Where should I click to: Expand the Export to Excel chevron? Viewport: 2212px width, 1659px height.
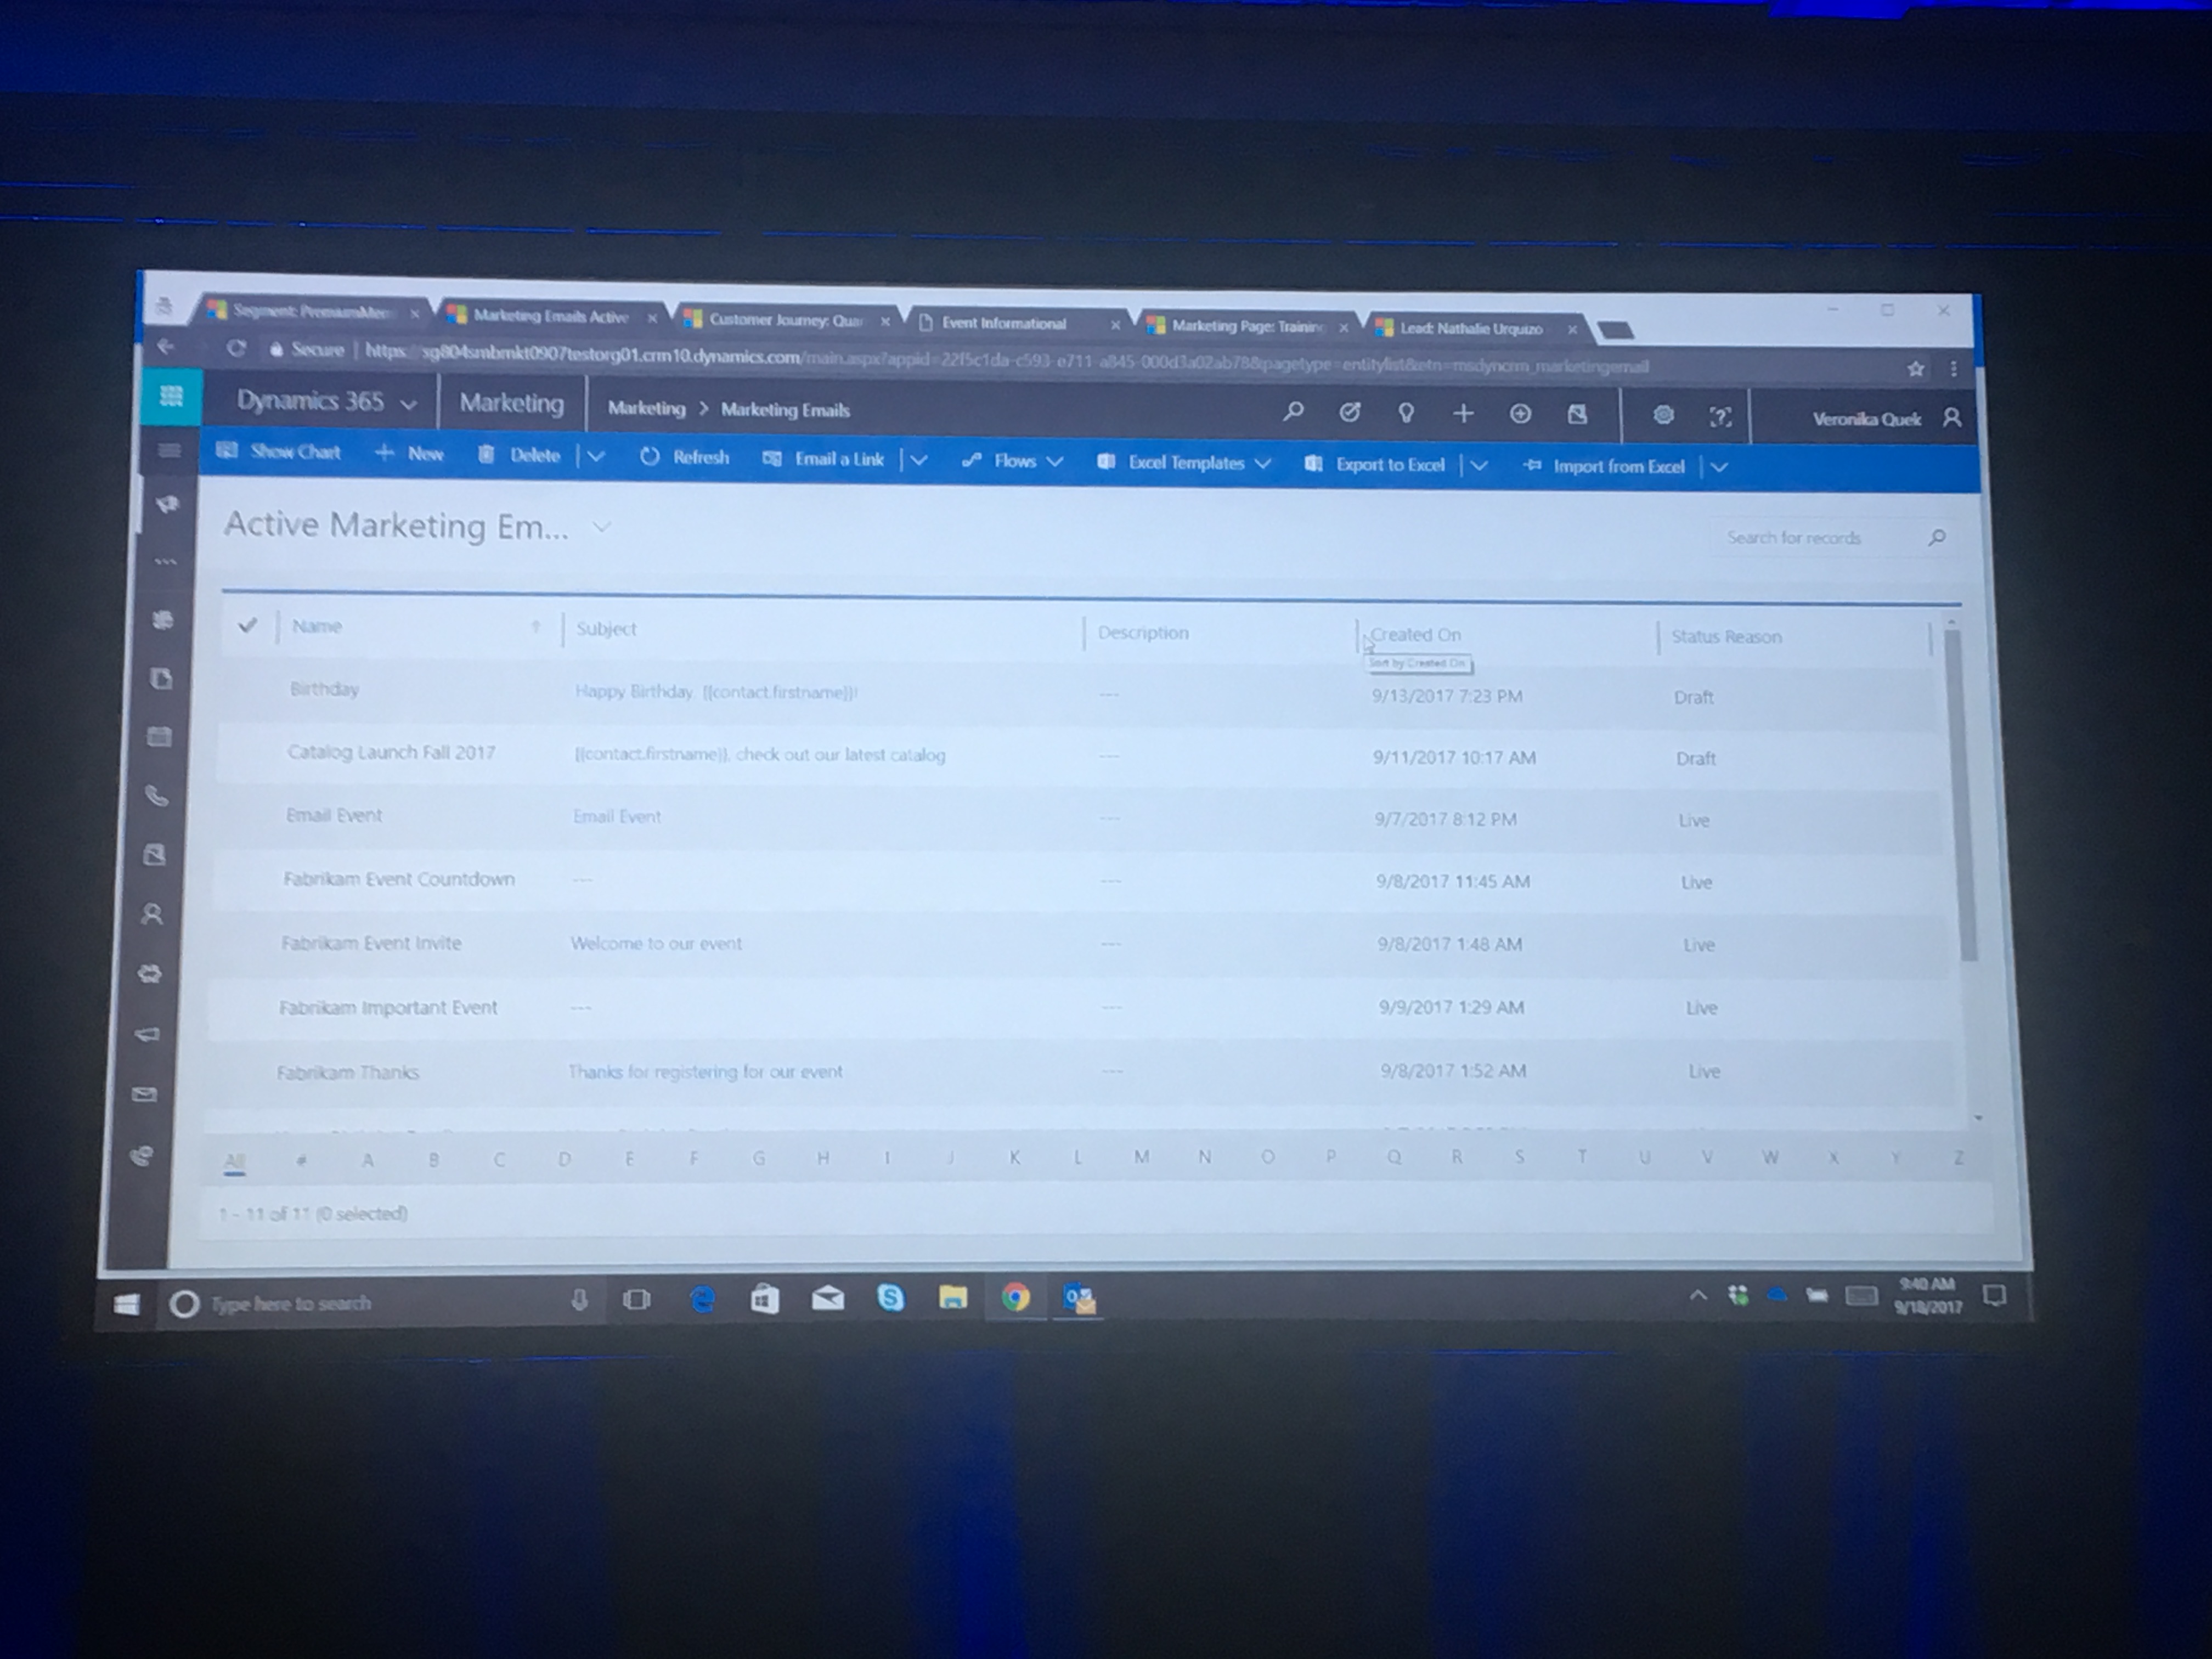tap(1479, 465)
